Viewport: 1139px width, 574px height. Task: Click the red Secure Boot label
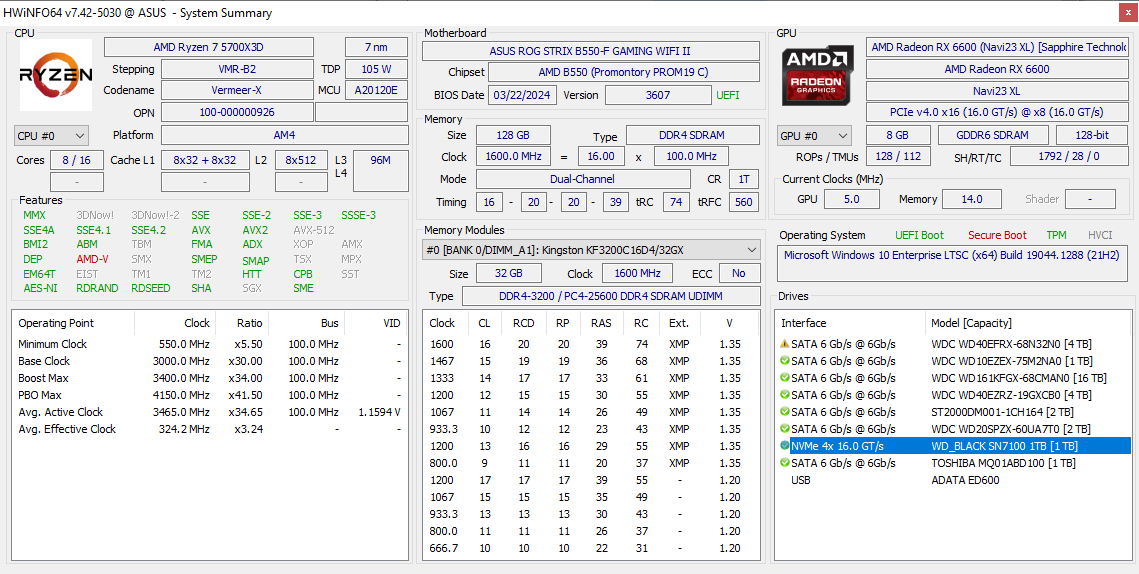pyautogui.click(x=997, y=235)
